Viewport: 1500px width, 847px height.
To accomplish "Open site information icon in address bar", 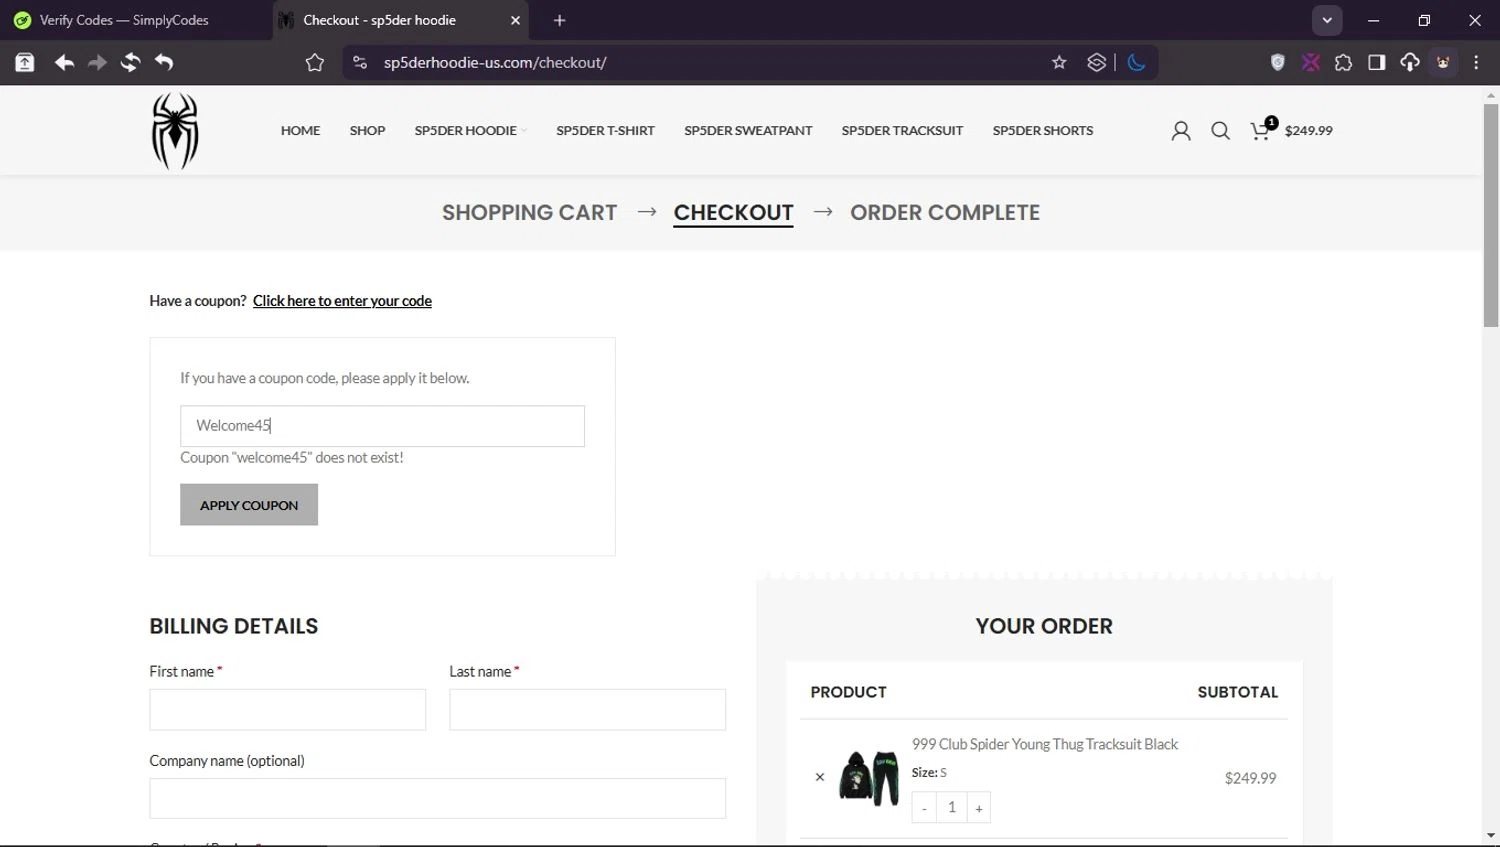I will 360,62.
